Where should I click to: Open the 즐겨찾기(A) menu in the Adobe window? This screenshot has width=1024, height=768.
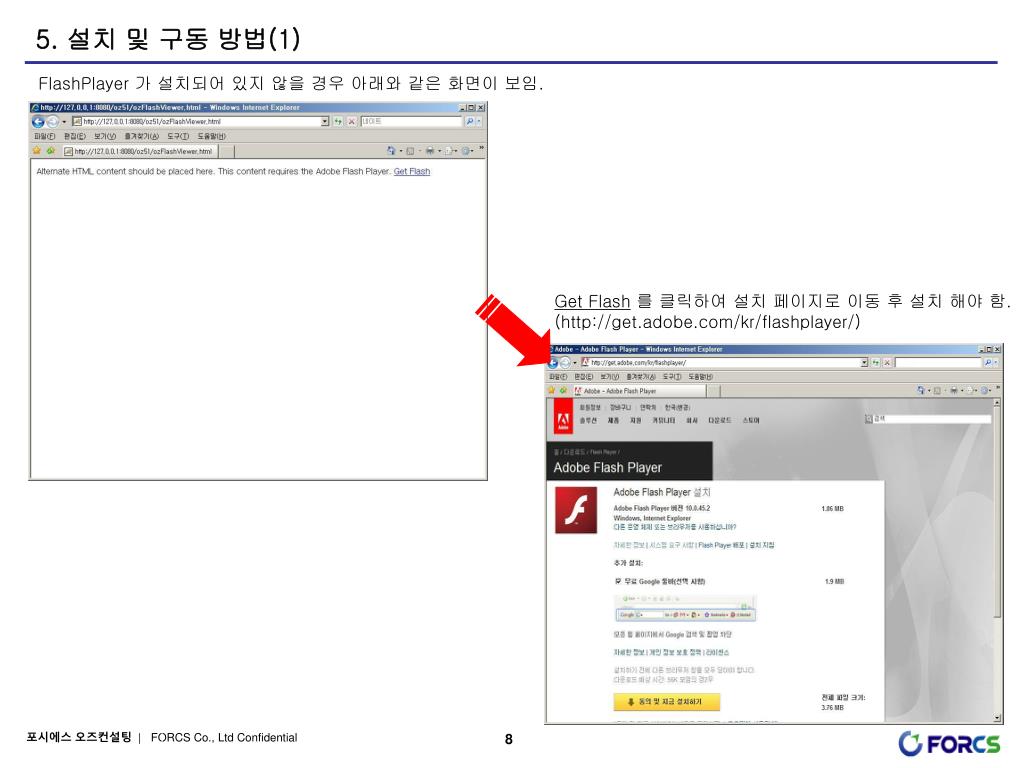click(x=642, y=377)
